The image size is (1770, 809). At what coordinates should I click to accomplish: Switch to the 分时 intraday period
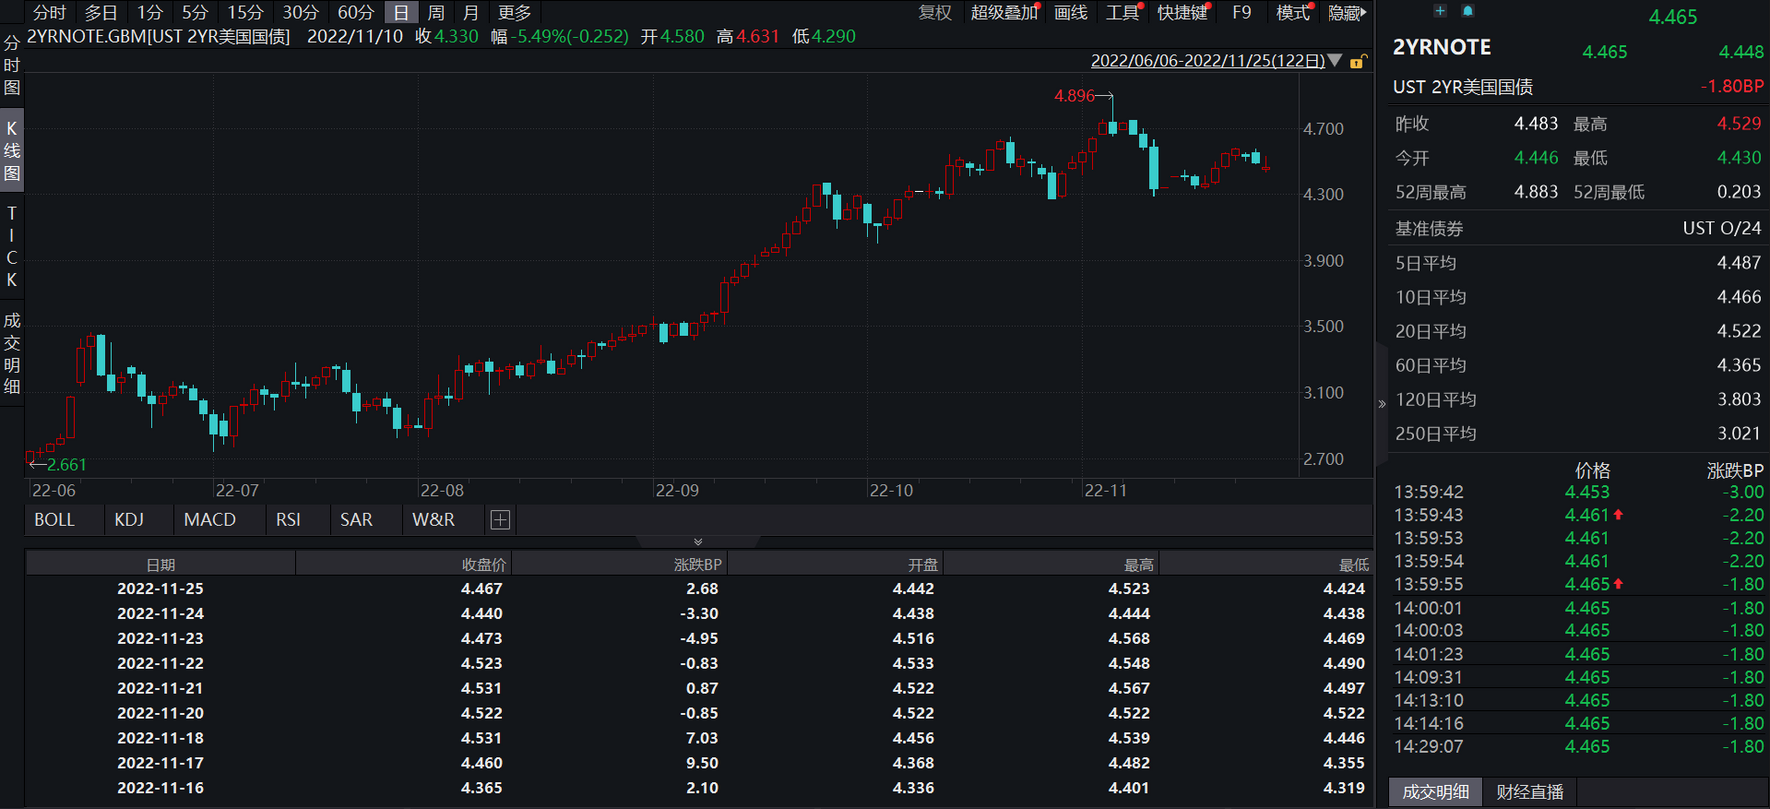coord(49,13)
